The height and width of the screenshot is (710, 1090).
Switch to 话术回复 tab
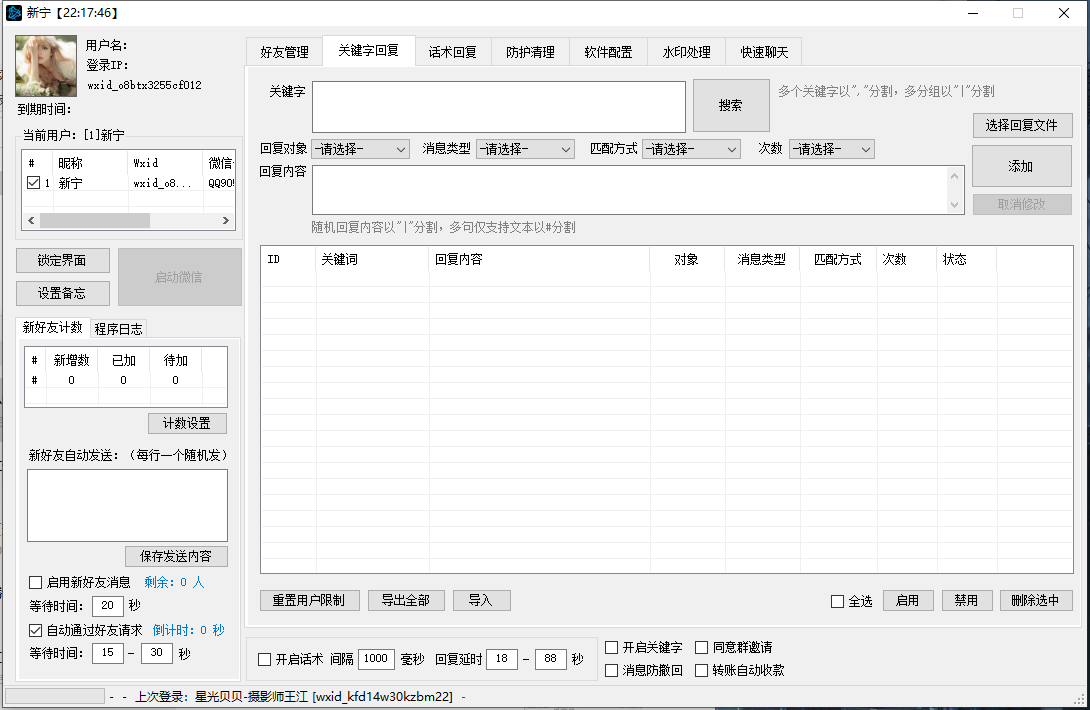453,52
